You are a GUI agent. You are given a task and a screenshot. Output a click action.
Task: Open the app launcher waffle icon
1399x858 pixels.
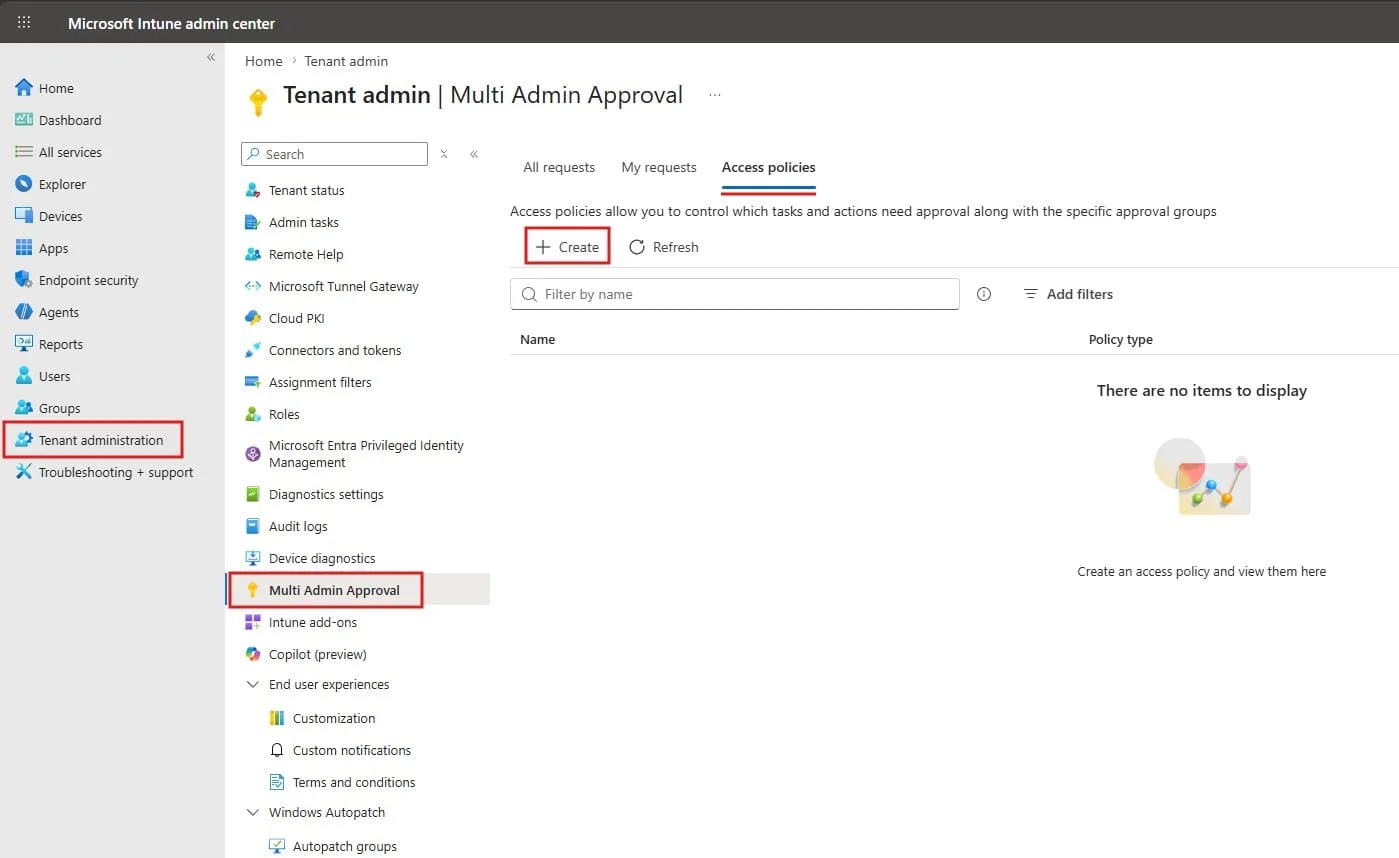pos(24,22)
